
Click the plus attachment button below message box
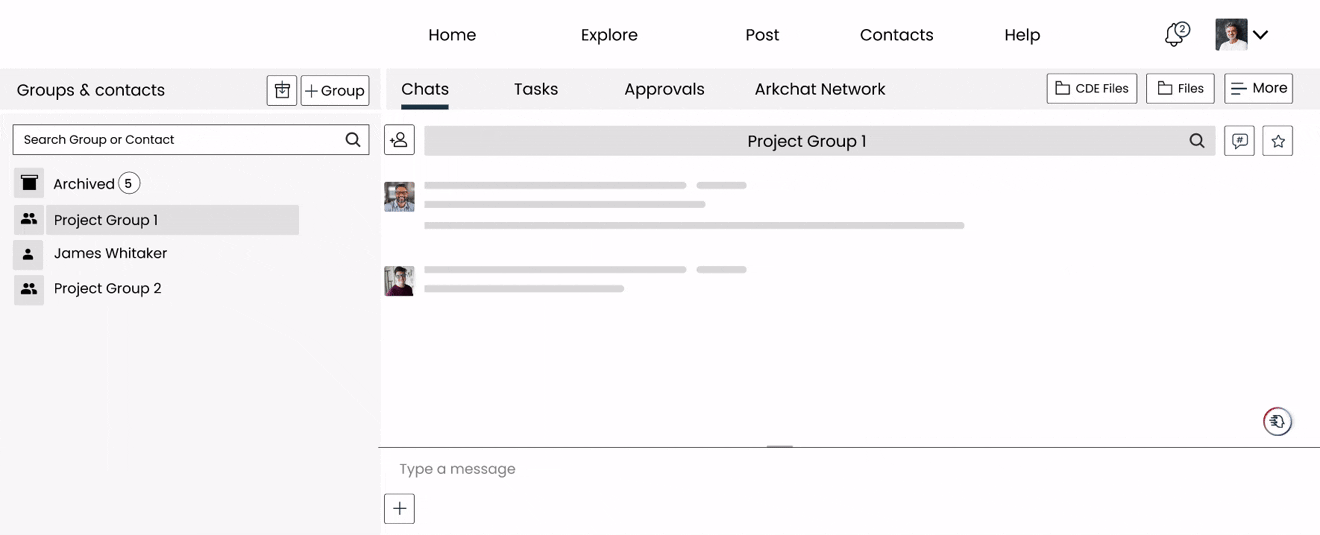pos(399,508)
